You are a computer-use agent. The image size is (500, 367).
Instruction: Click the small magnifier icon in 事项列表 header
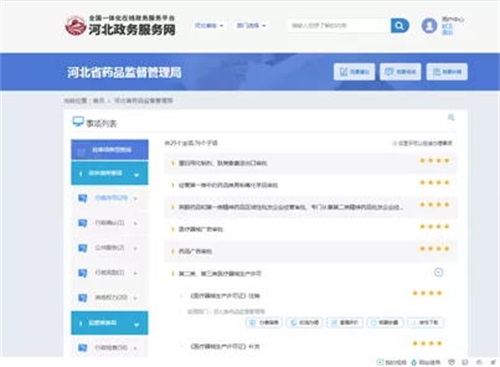tap(451, 117)
